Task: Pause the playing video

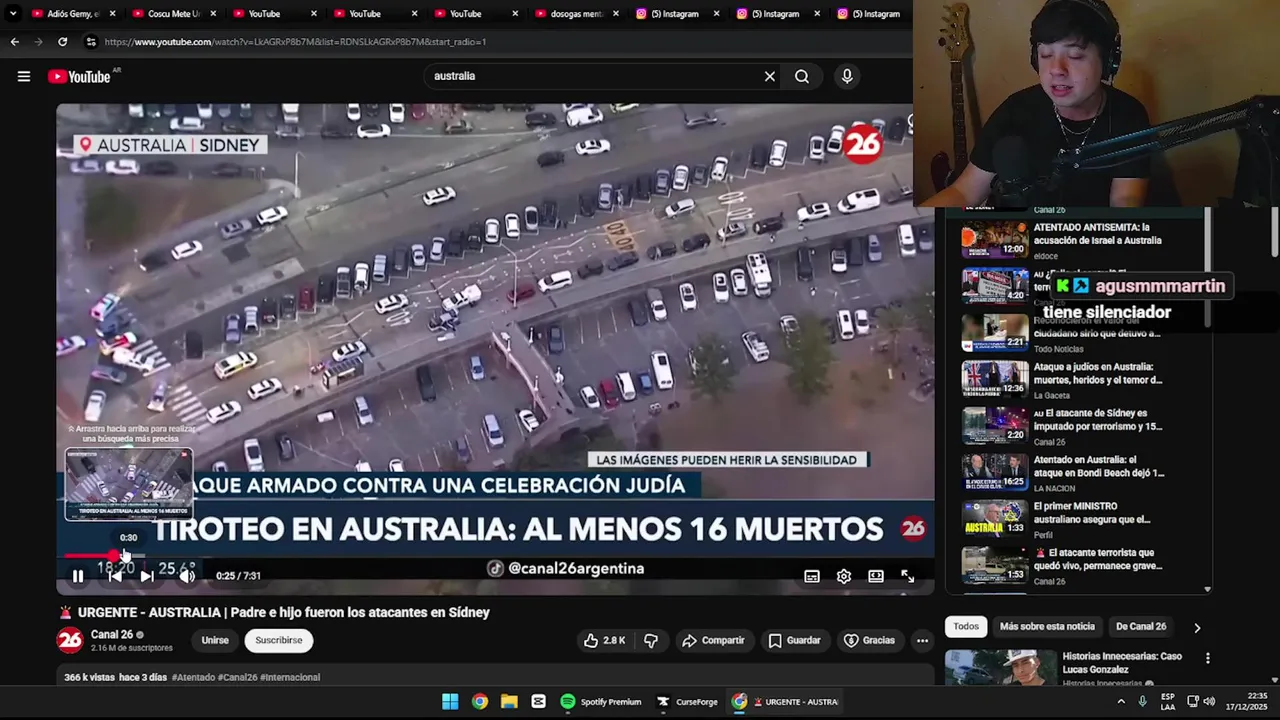Action: (78, 576)
